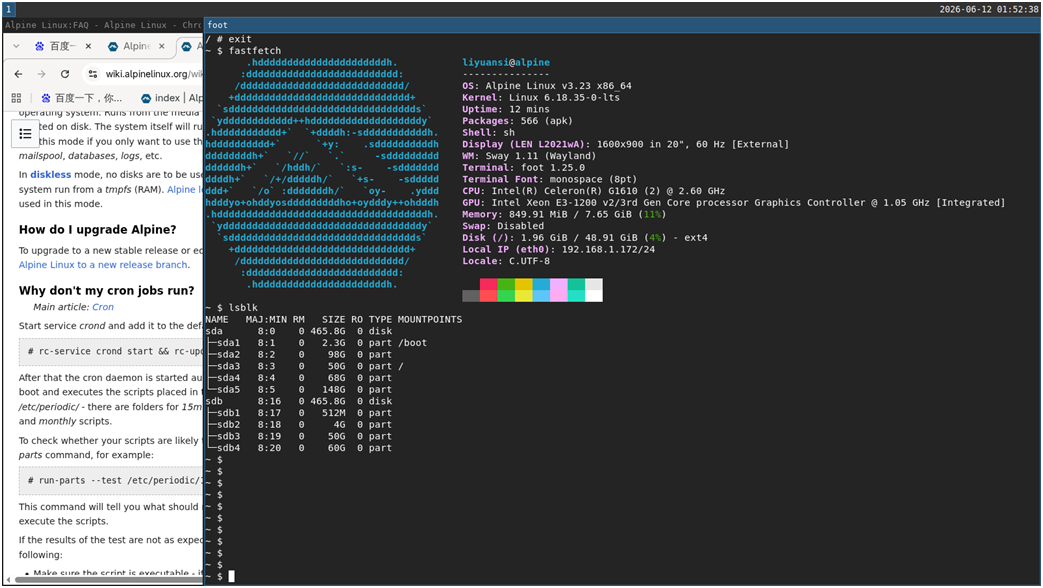Click the sdb1 512M partition row
Image resolution: width=1043 pixels, height=588 pixels.
click(x=299, y=413)
